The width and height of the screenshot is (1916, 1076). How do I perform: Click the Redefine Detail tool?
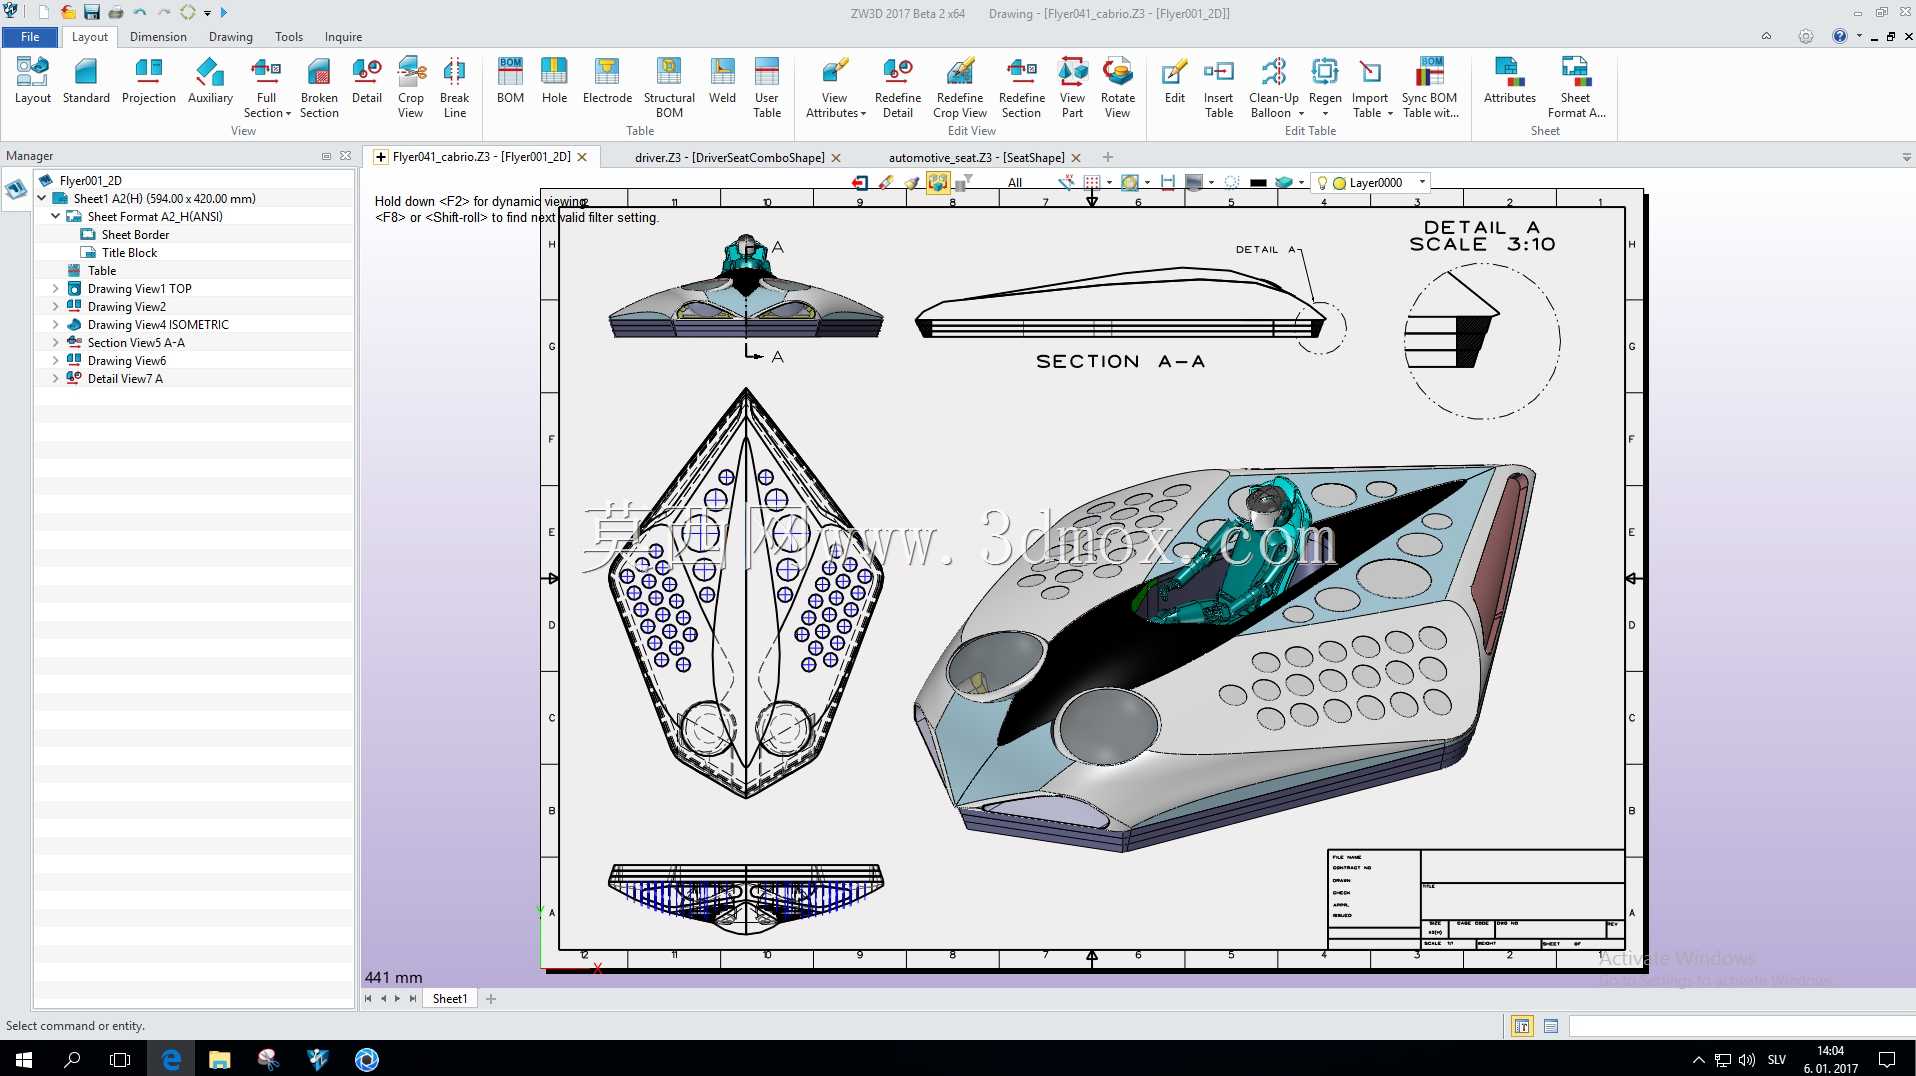898,88
